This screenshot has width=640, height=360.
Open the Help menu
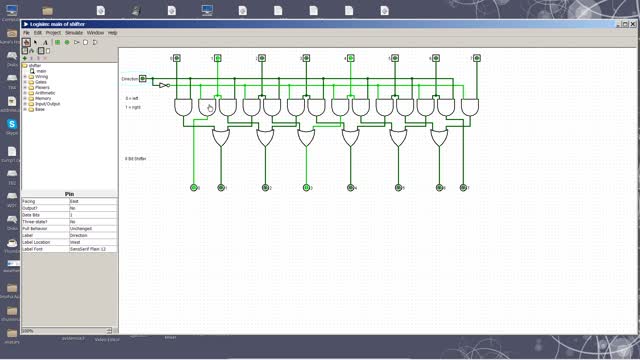(112, 33)
